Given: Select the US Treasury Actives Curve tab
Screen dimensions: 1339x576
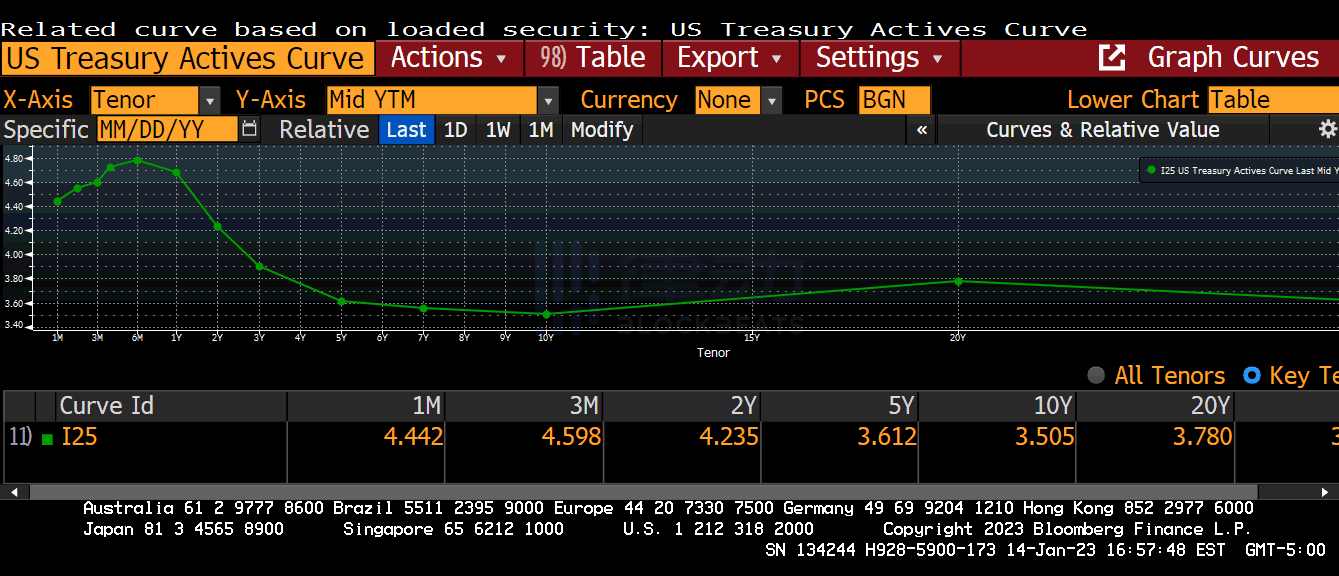Looking at the screenshot, I should [187, 58].
